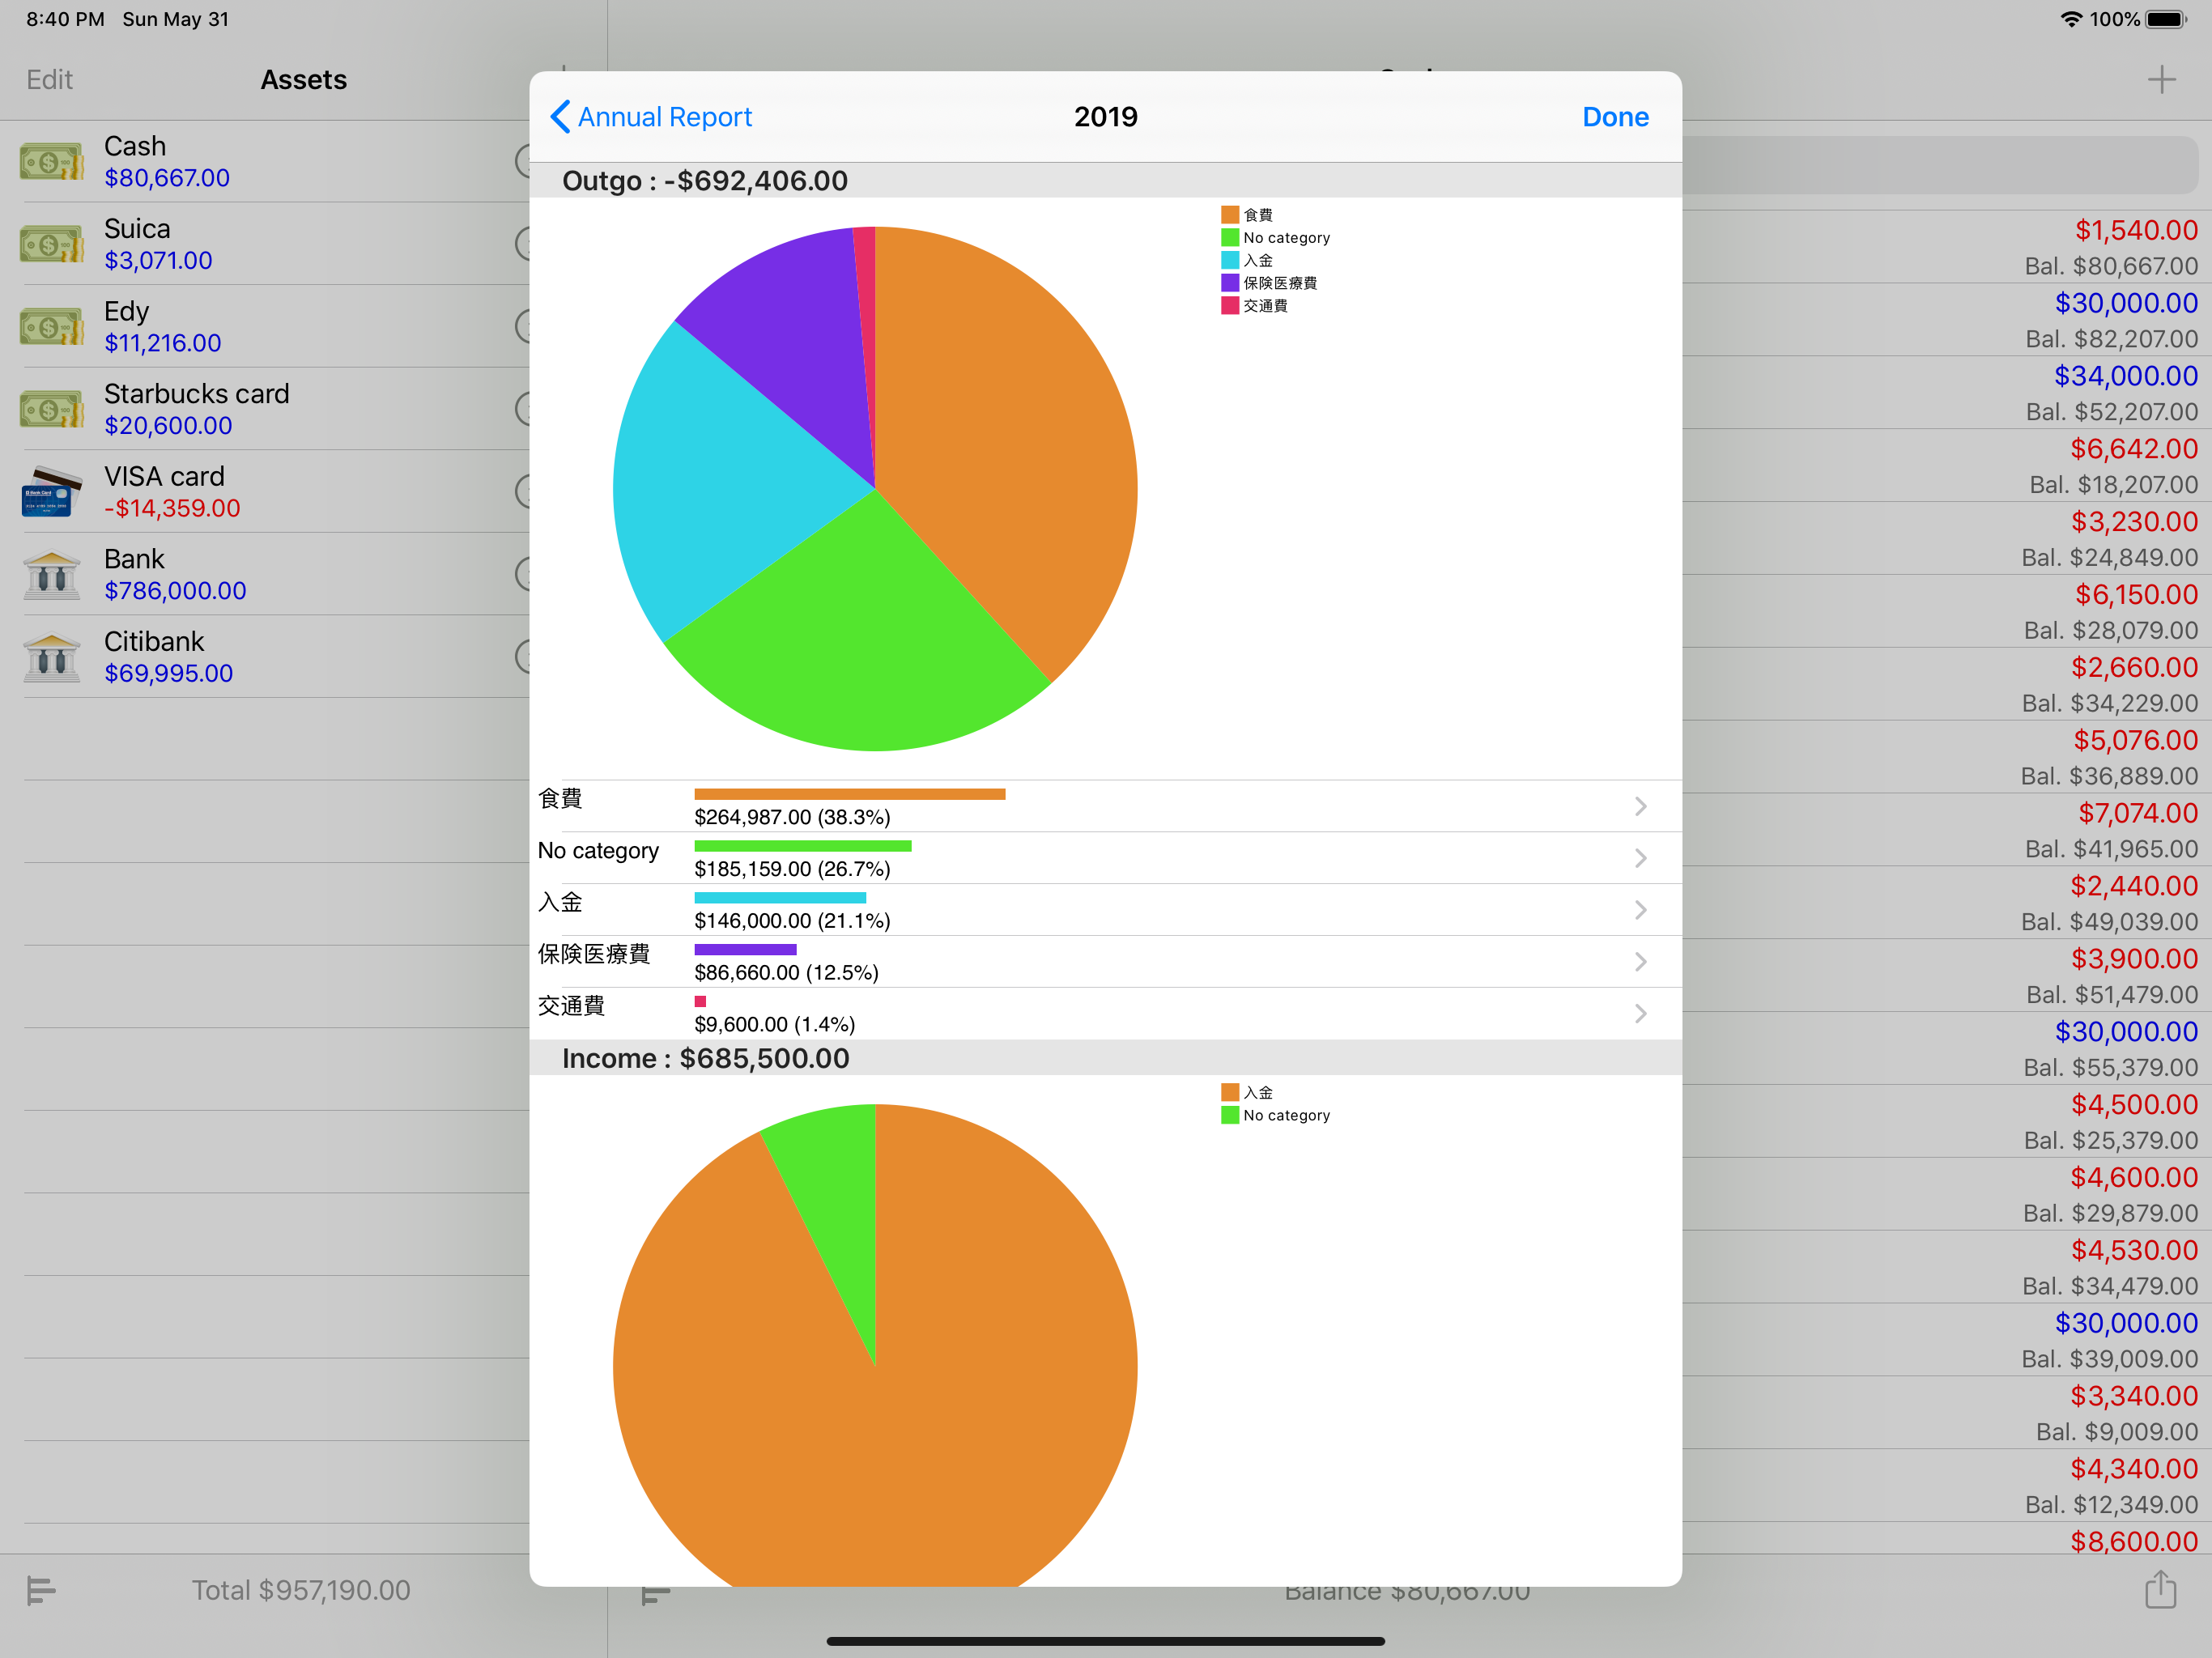Tap Done to close the 2019 report
The width and height of the screenshot is (2212, 1658).
click(1615, 117)
